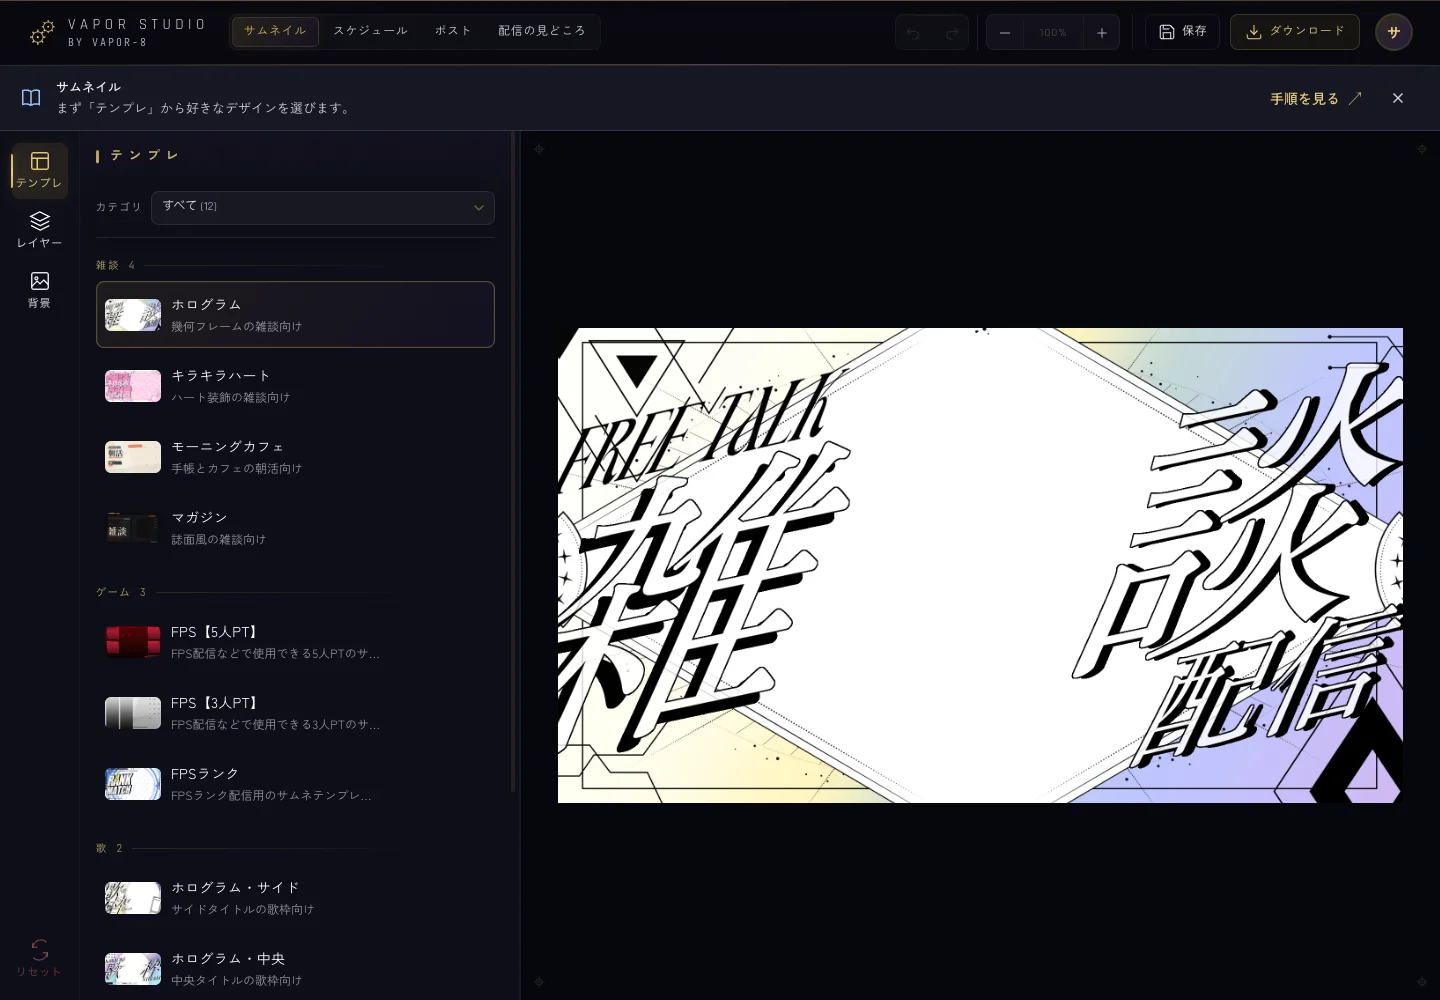
Task: Click the リセット reset icon
Action: click(40, 957)
